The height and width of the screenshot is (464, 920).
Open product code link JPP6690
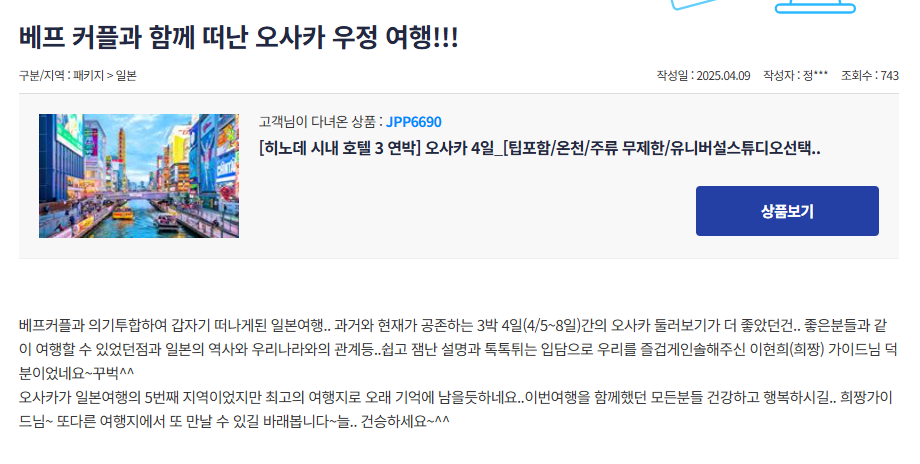(414, 122)
